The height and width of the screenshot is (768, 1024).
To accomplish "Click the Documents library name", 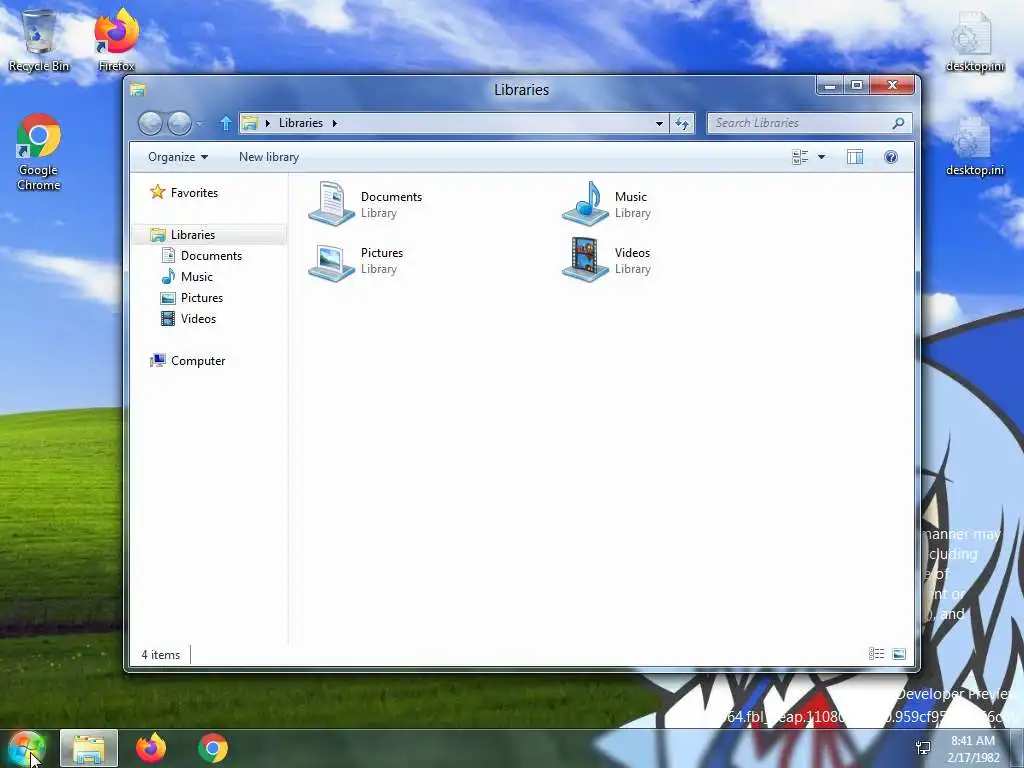I will pos(391,197).
